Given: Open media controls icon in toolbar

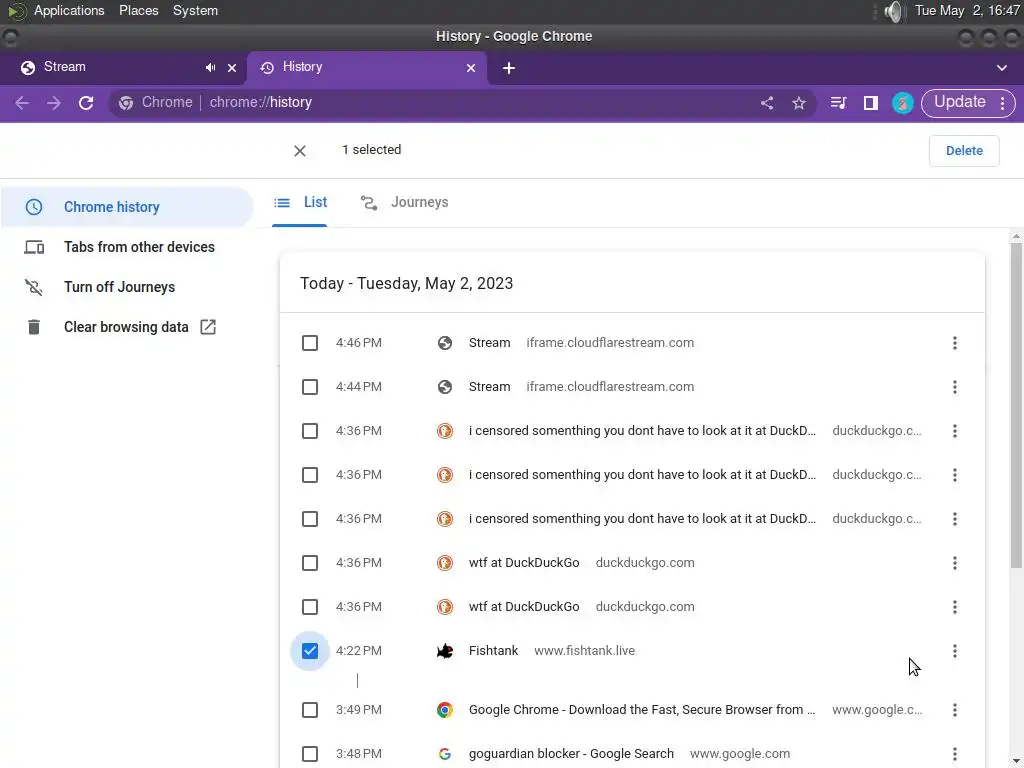Looking at the screenshot, I should [x=839, y=103].
